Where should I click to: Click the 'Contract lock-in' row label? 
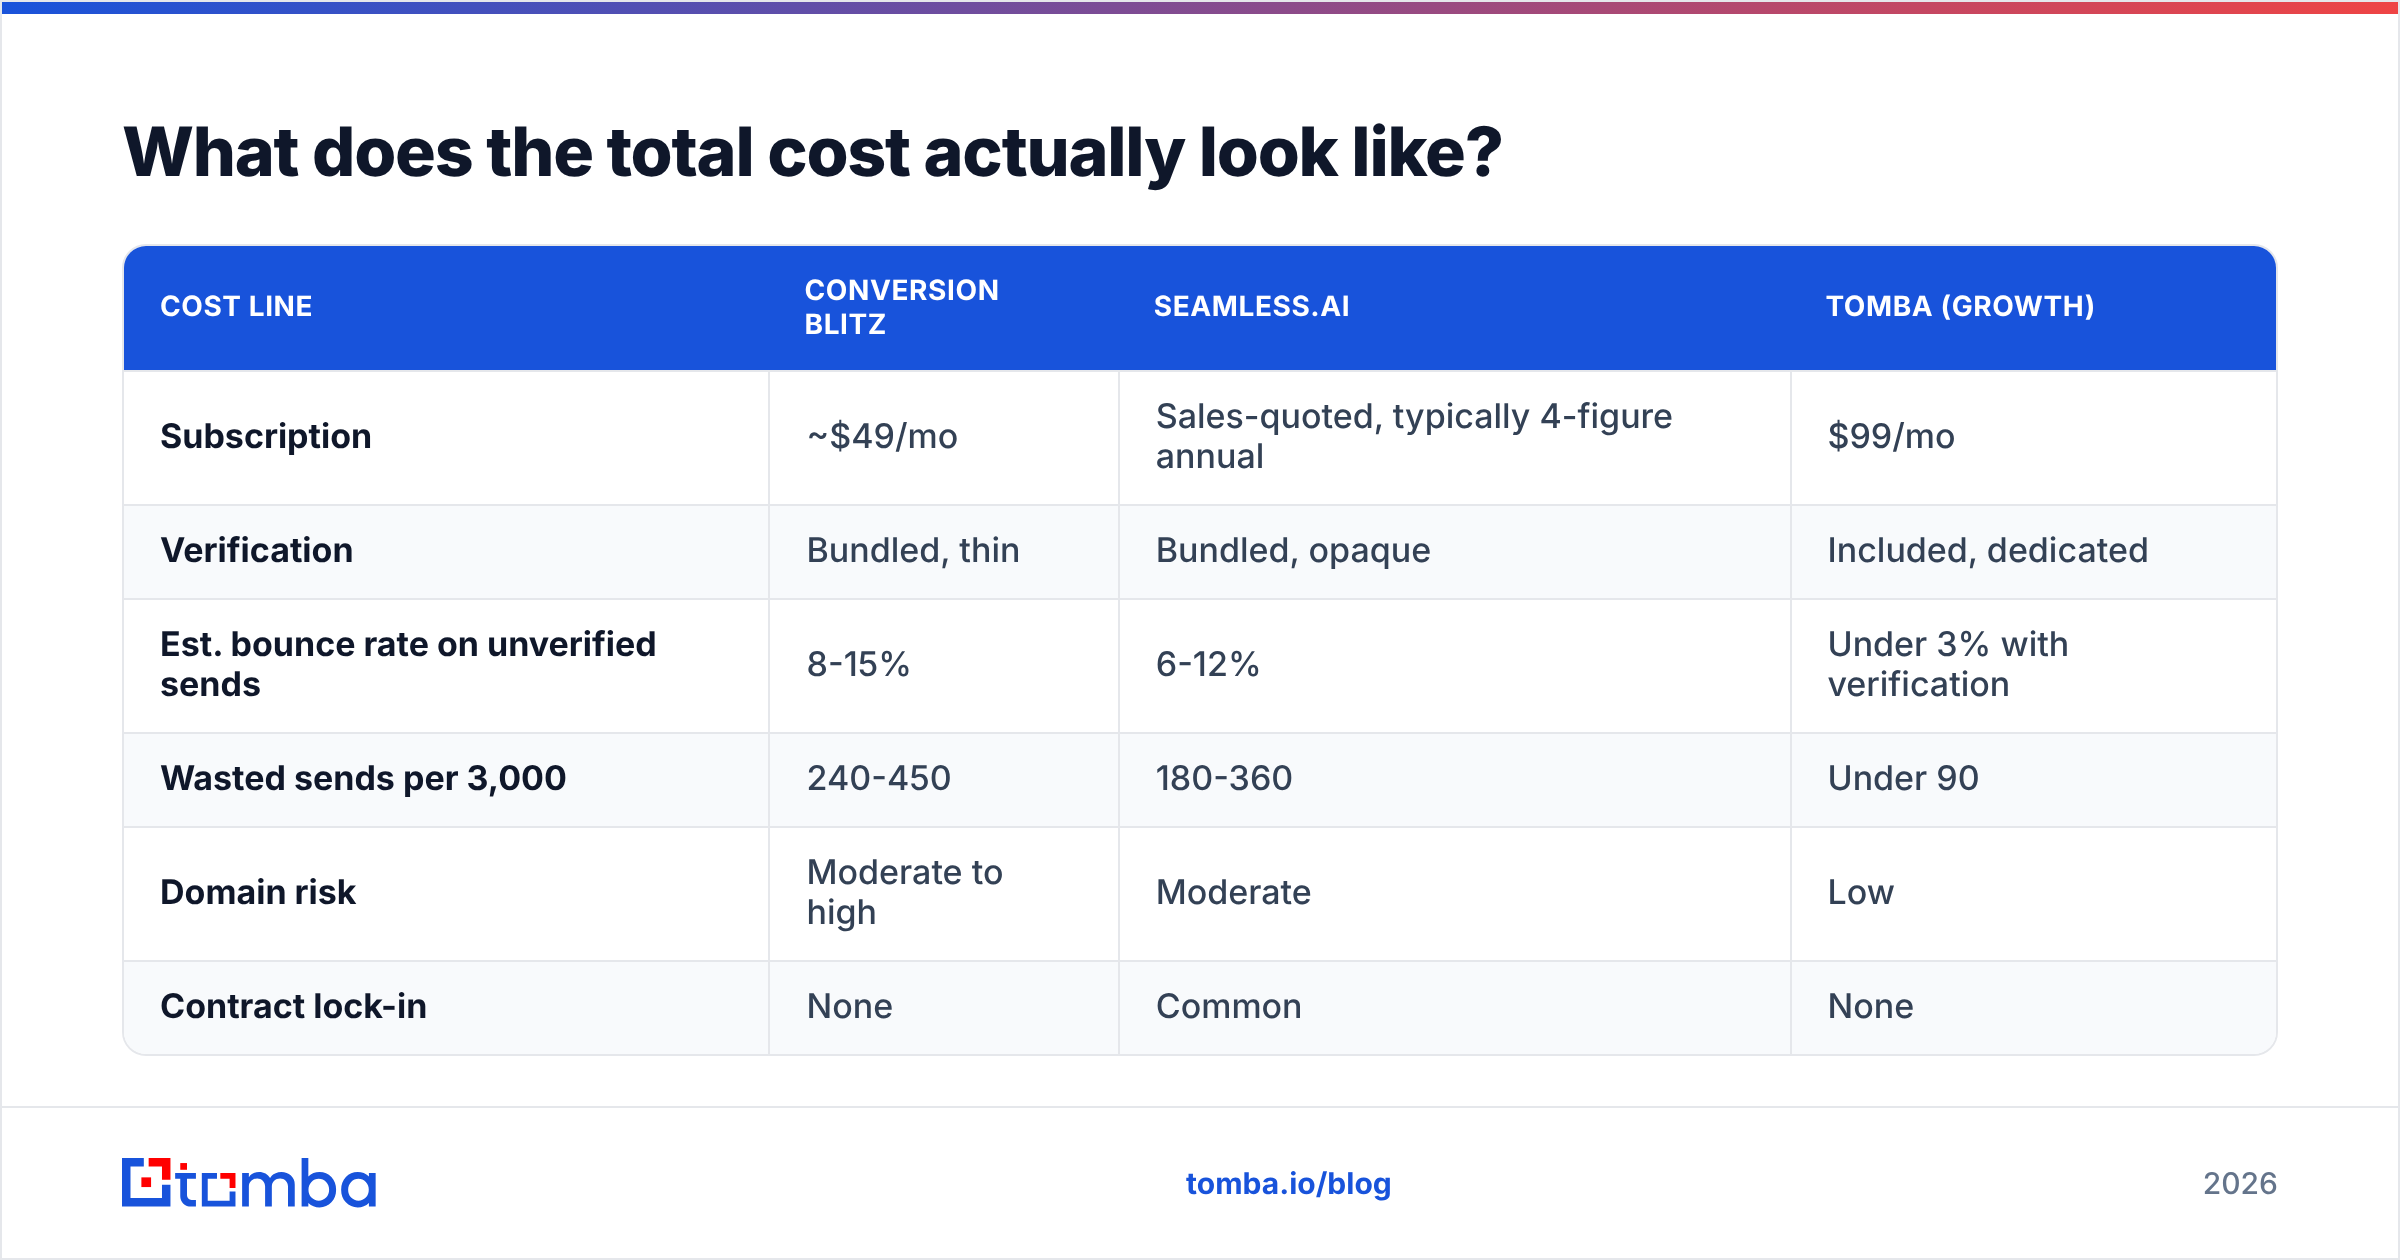pos(293,1006)
